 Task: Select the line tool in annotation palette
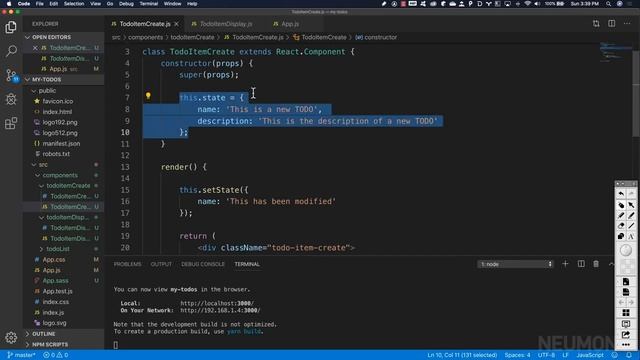[x=631, y=226]
